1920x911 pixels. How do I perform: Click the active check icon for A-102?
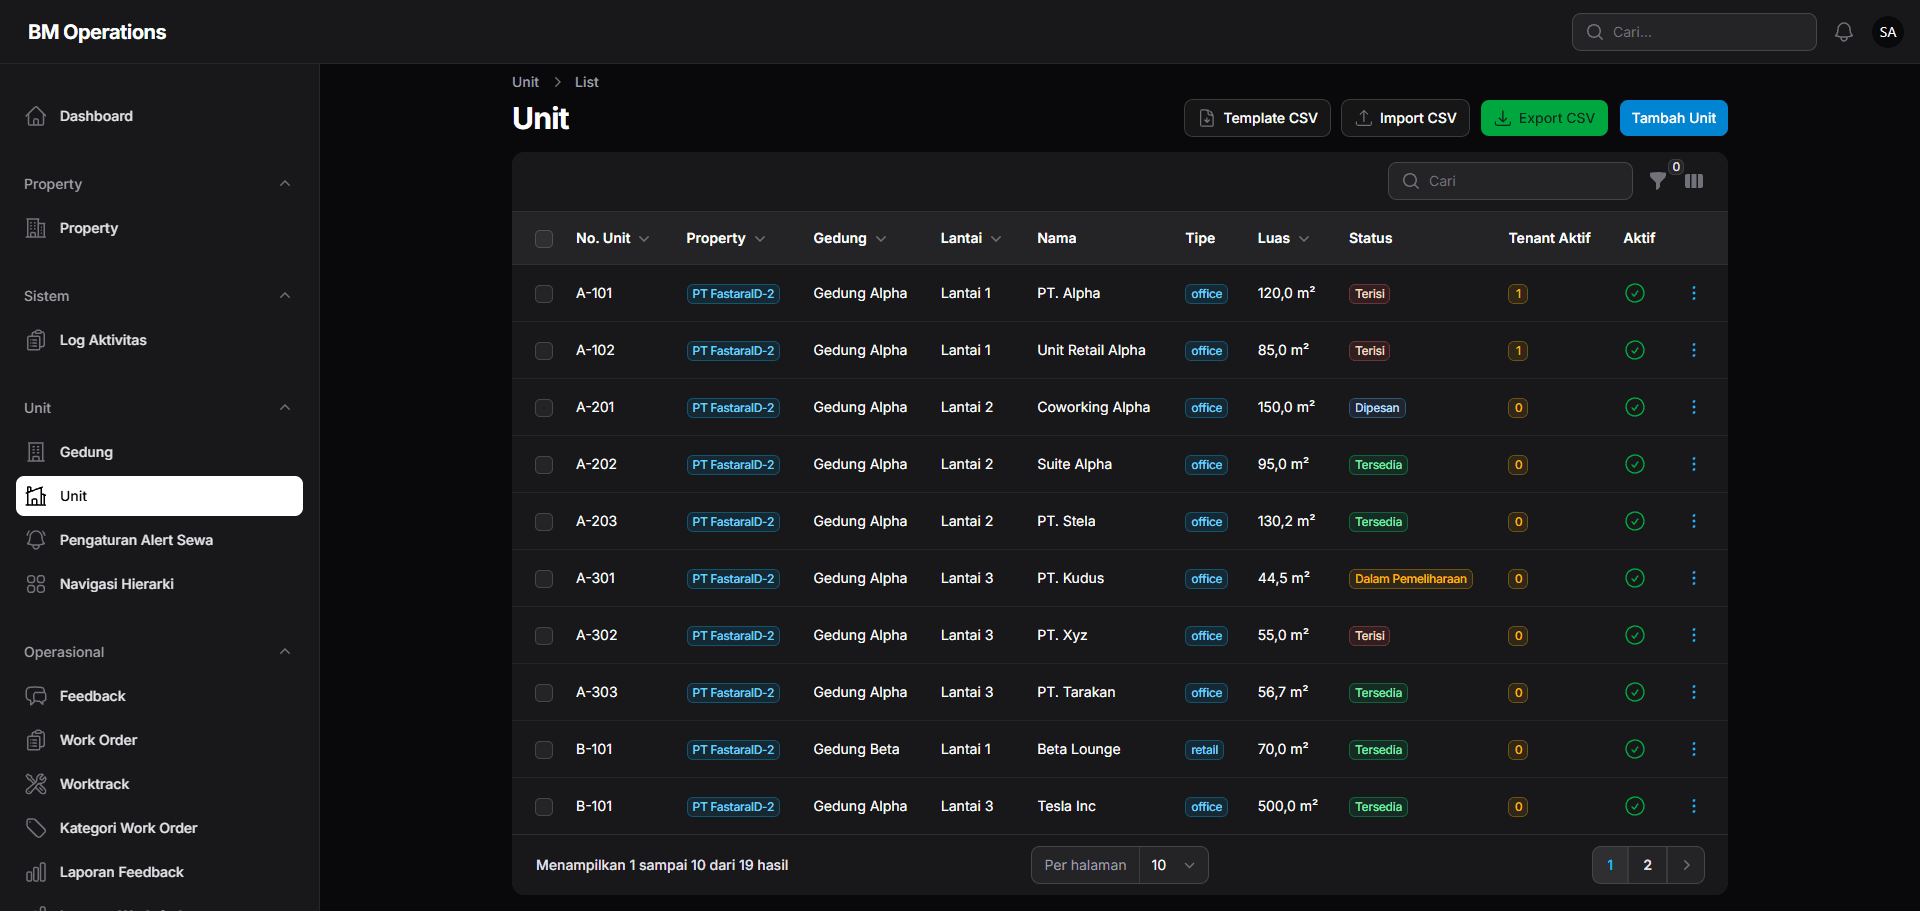click(x=1635, y=350)
